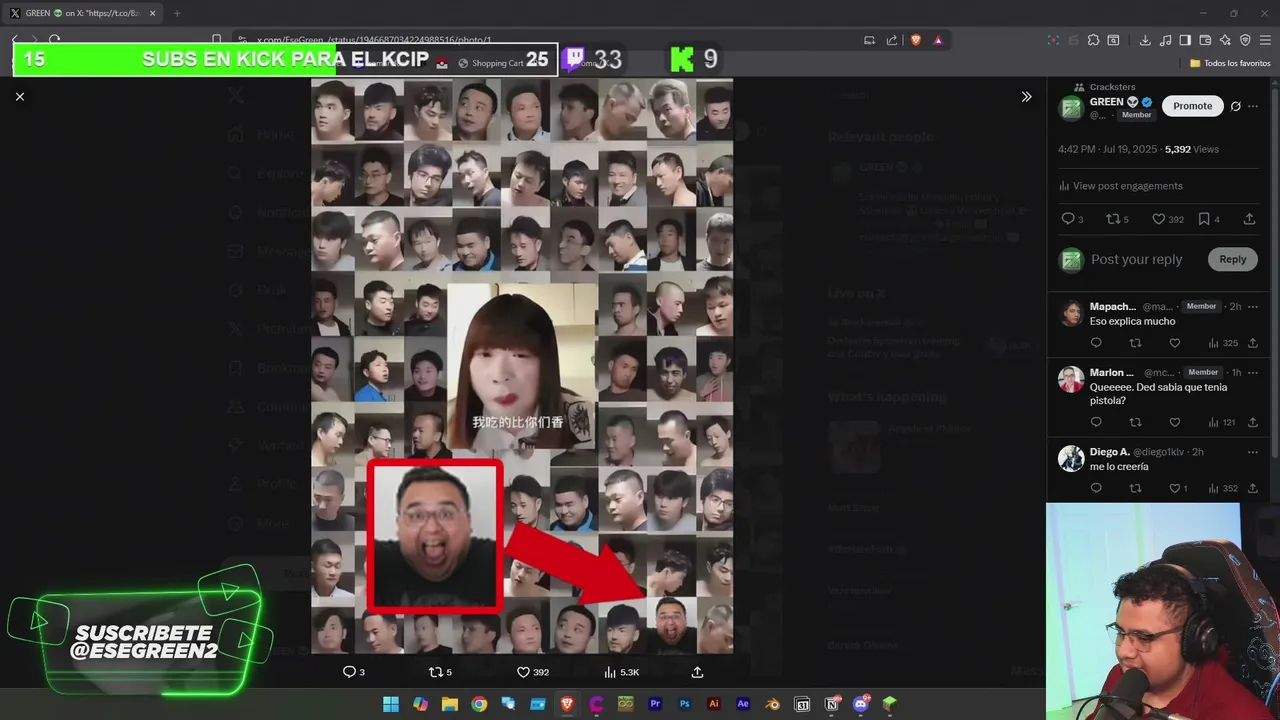The image size is (1280, 720).
Task: Open Discord from taskbar
Action: tap(861, 704)
